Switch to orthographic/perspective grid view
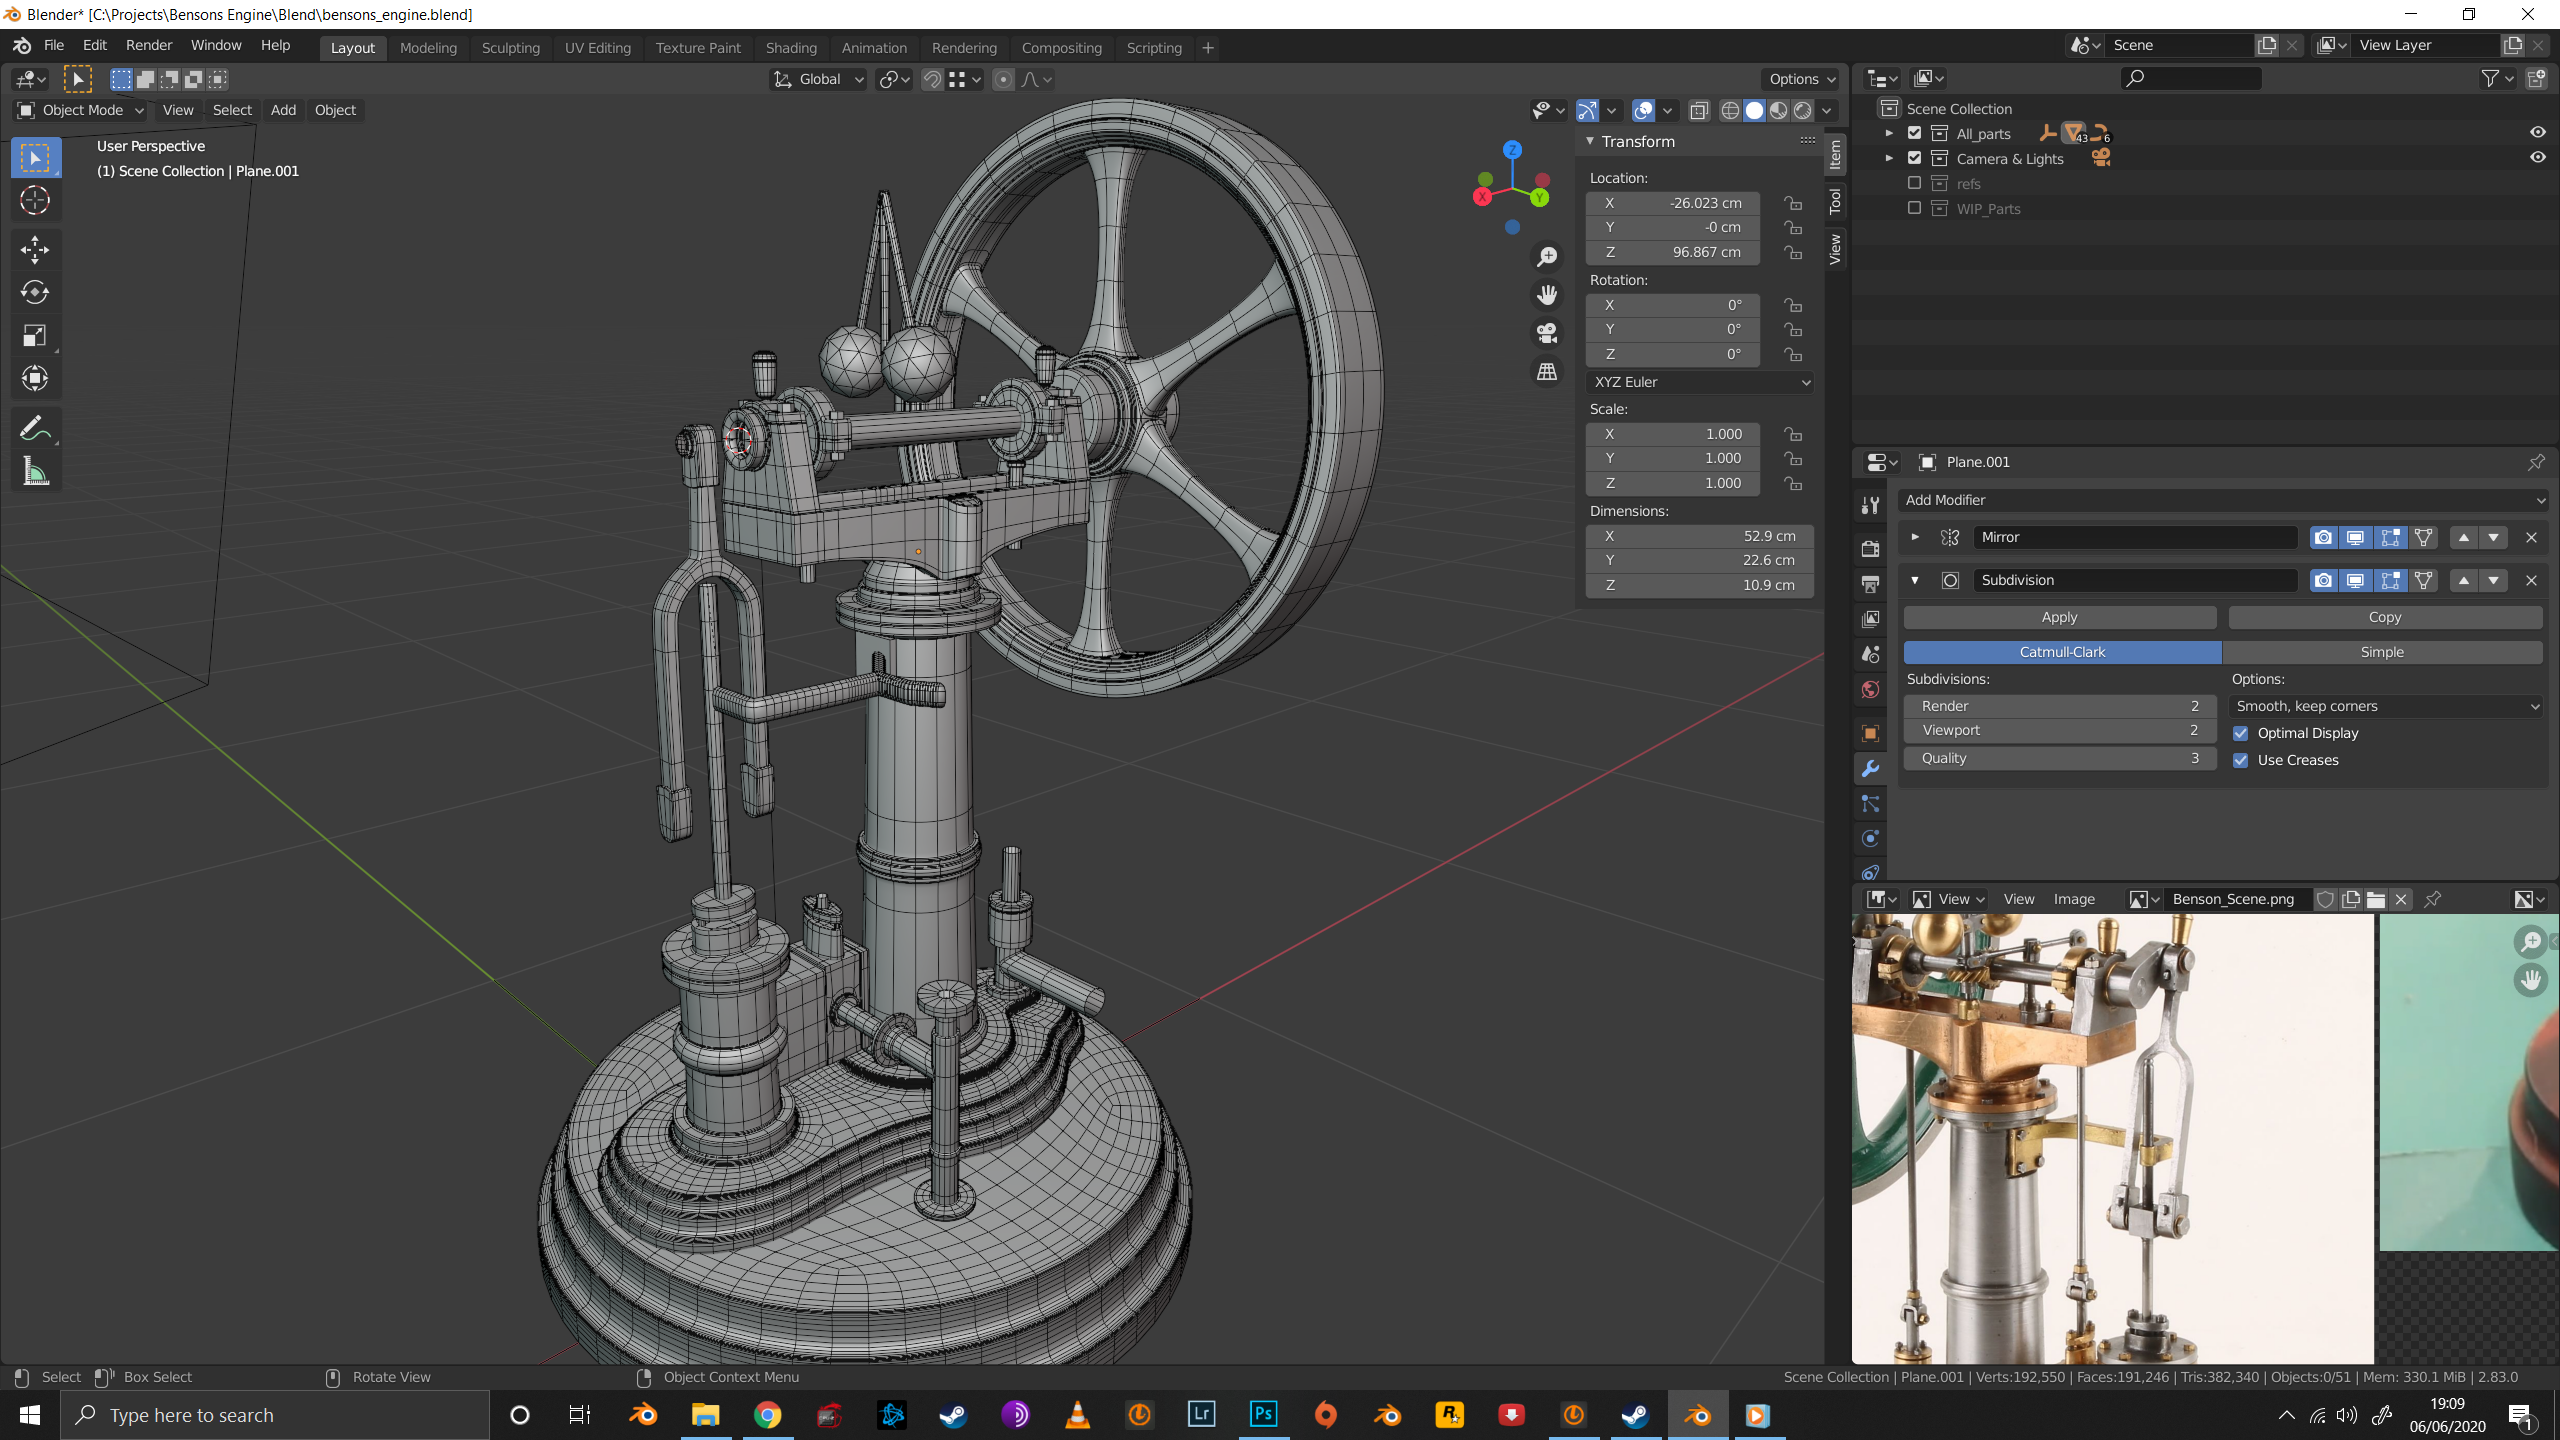The width and height of the screenshot is (2560, 1440). [x=1547, y=372]
